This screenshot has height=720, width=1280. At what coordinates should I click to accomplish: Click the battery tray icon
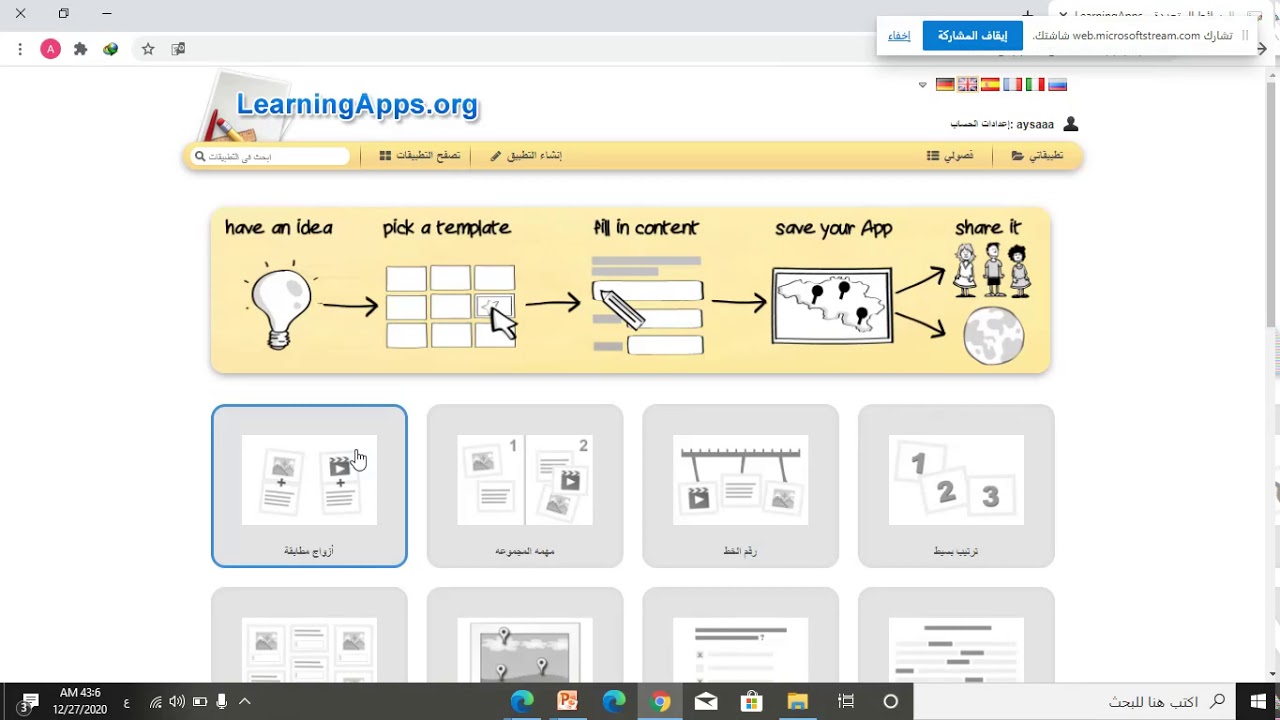[x=200, y=702]
